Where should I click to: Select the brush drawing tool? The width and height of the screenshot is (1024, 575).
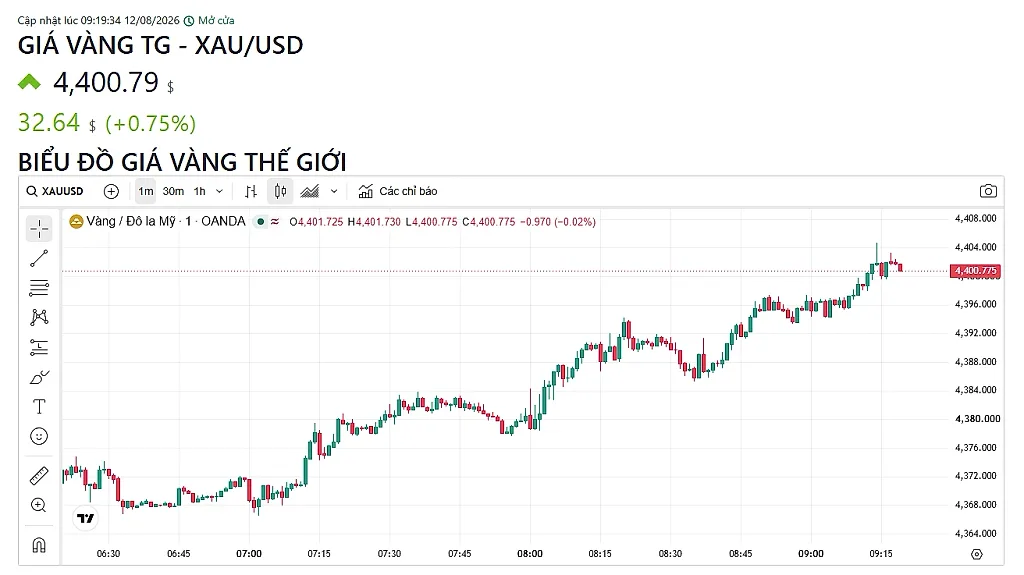[x=39, y=377]
